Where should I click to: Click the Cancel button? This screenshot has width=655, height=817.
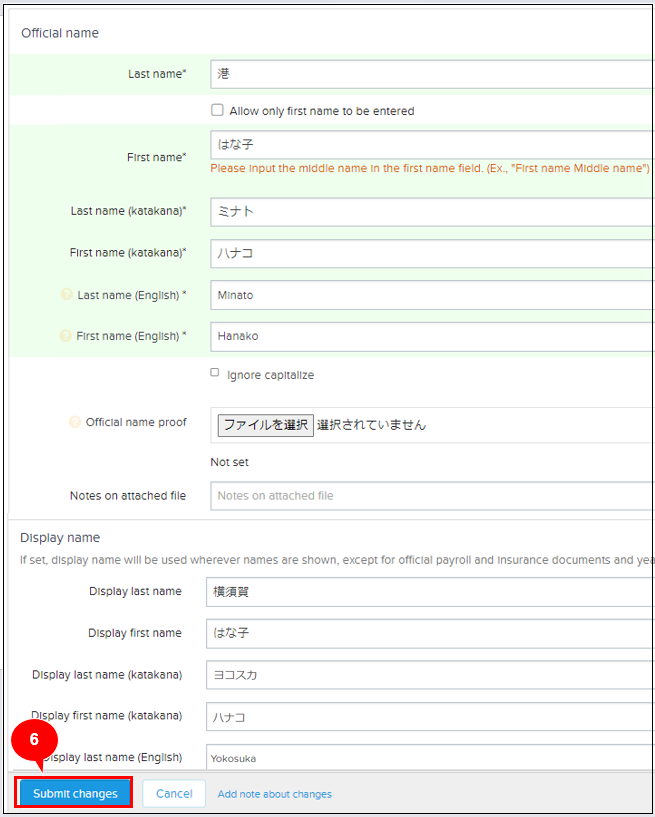pyautogui.click(x=174, y=794)
